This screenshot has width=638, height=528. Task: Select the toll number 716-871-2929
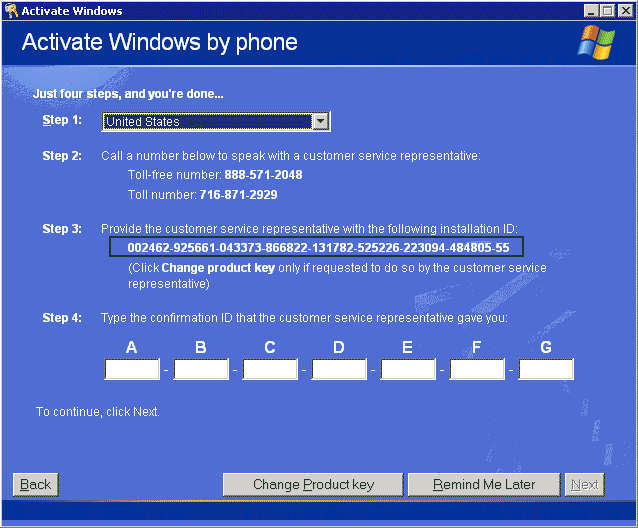[x=238, y=194]
